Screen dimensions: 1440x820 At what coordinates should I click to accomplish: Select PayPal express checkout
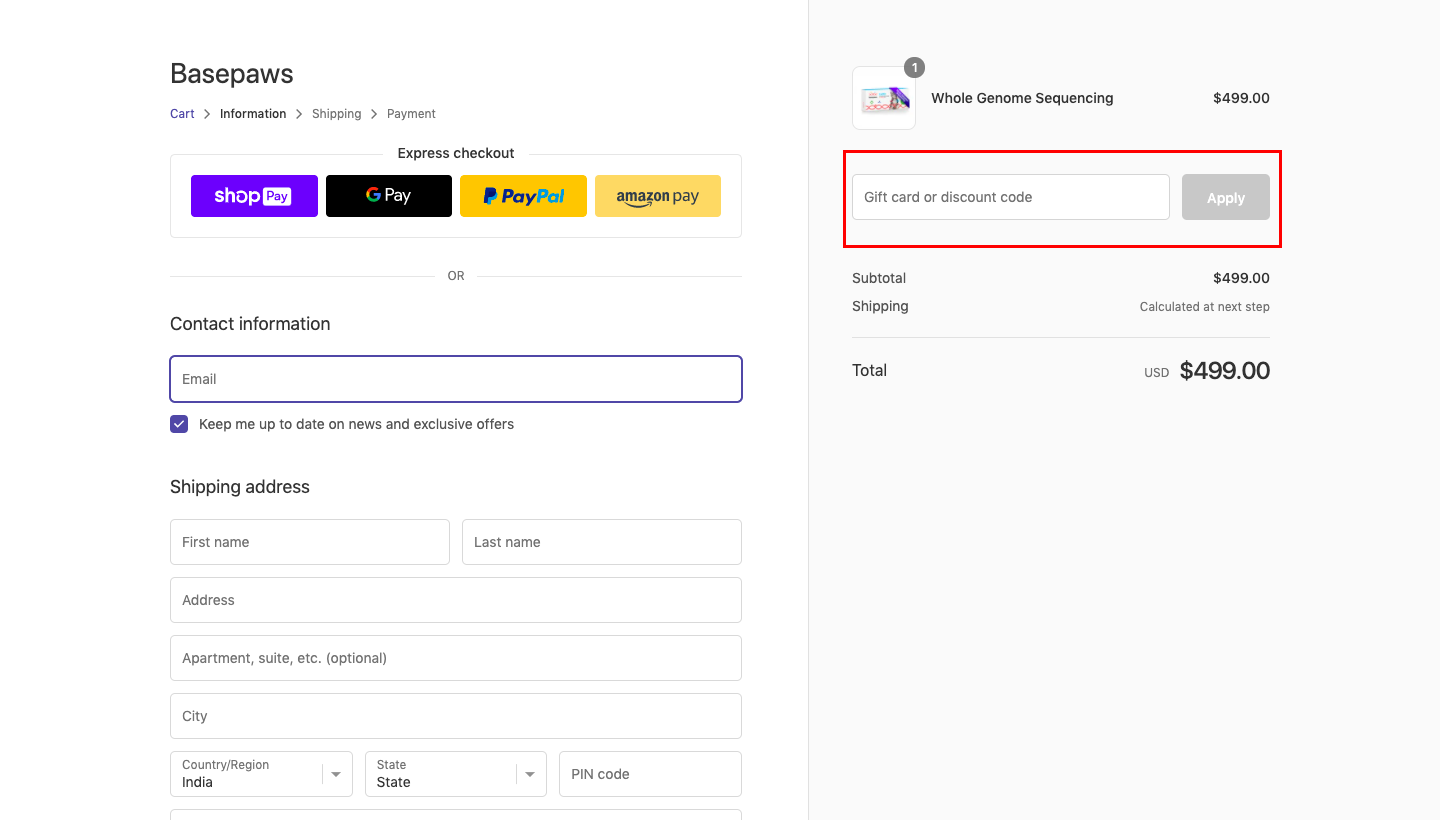click(x=523, y=196)
